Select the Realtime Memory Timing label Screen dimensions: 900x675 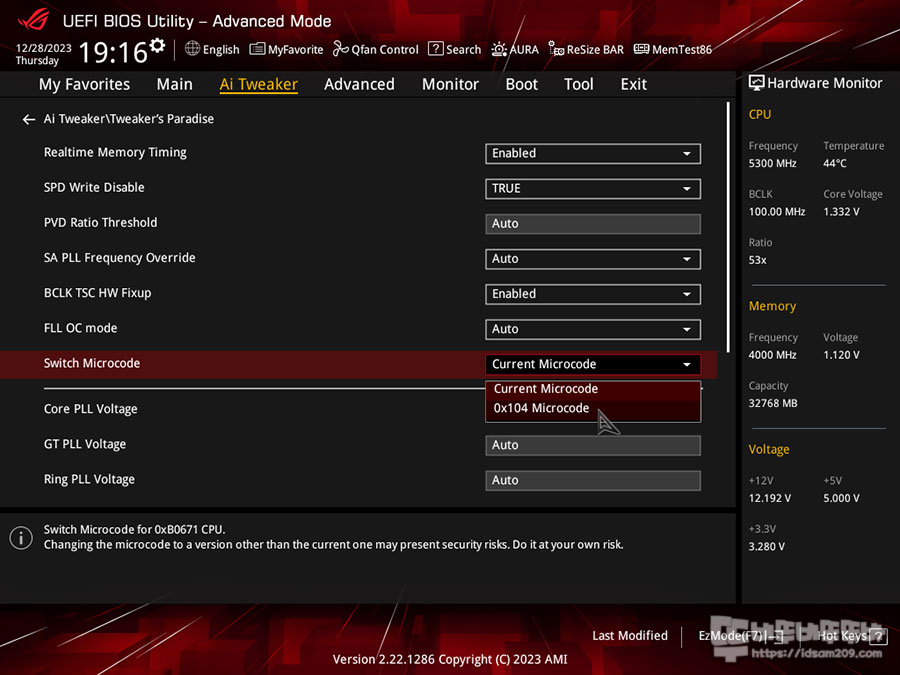click(115, 153)
